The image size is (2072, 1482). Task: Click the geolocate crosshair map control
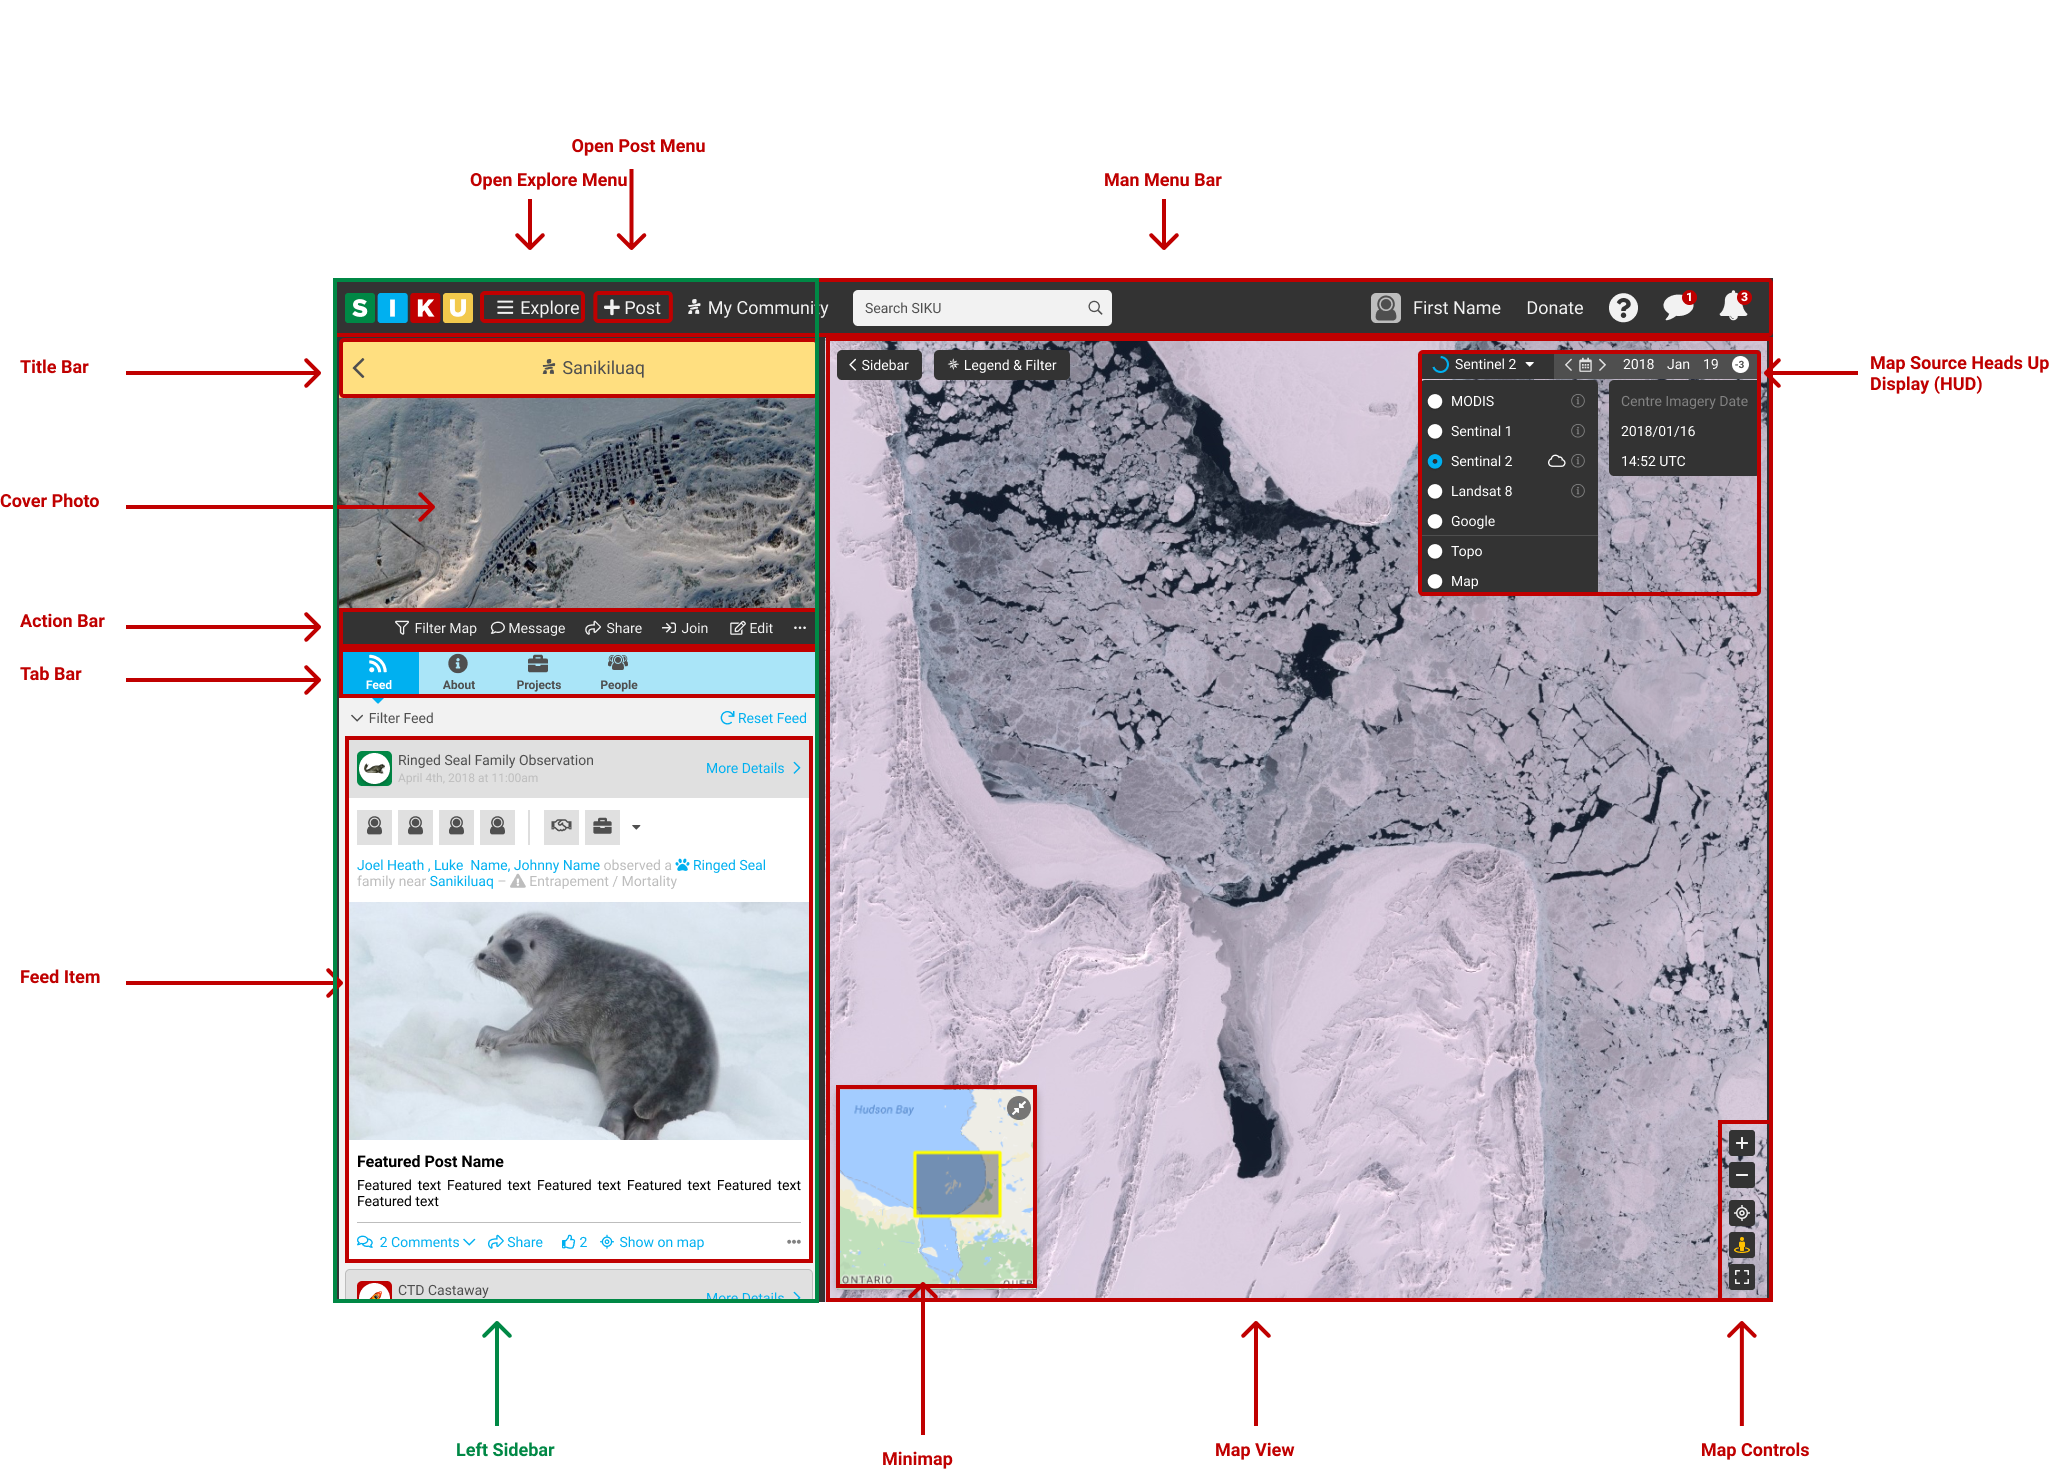point(1741,1213)
